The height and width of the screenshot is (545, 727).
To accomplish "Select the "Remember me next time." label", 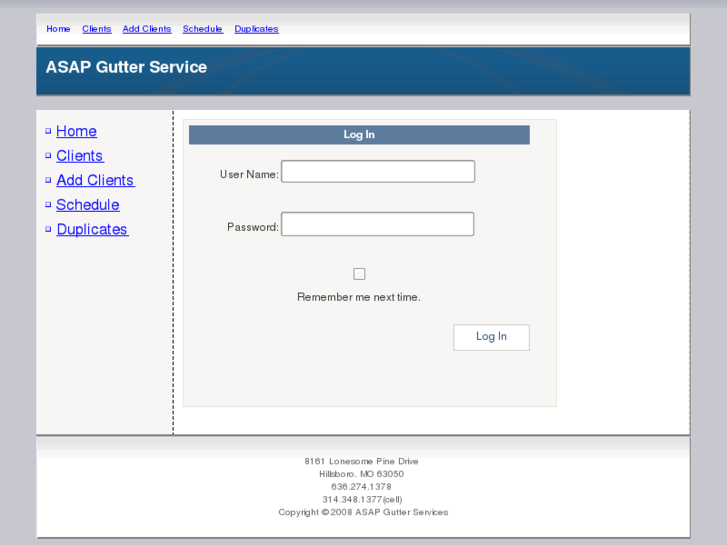I will point(359,297).
